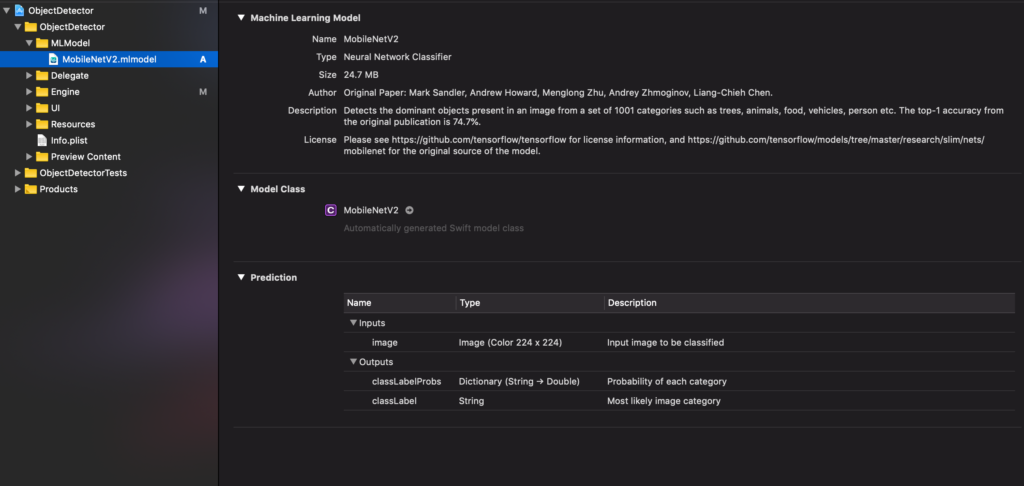Expand the Resources folder triangle

coord(29,124)
